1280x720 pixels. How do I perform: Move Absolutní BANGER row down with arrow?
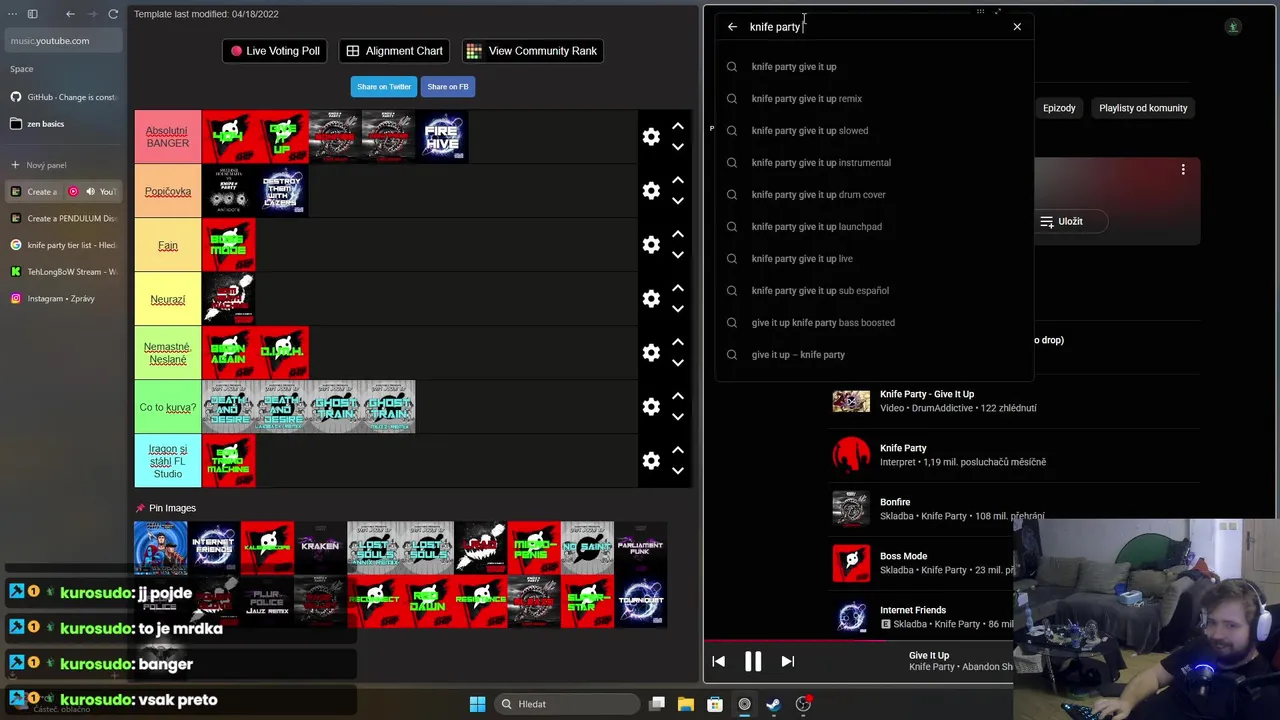coord(678,147)
